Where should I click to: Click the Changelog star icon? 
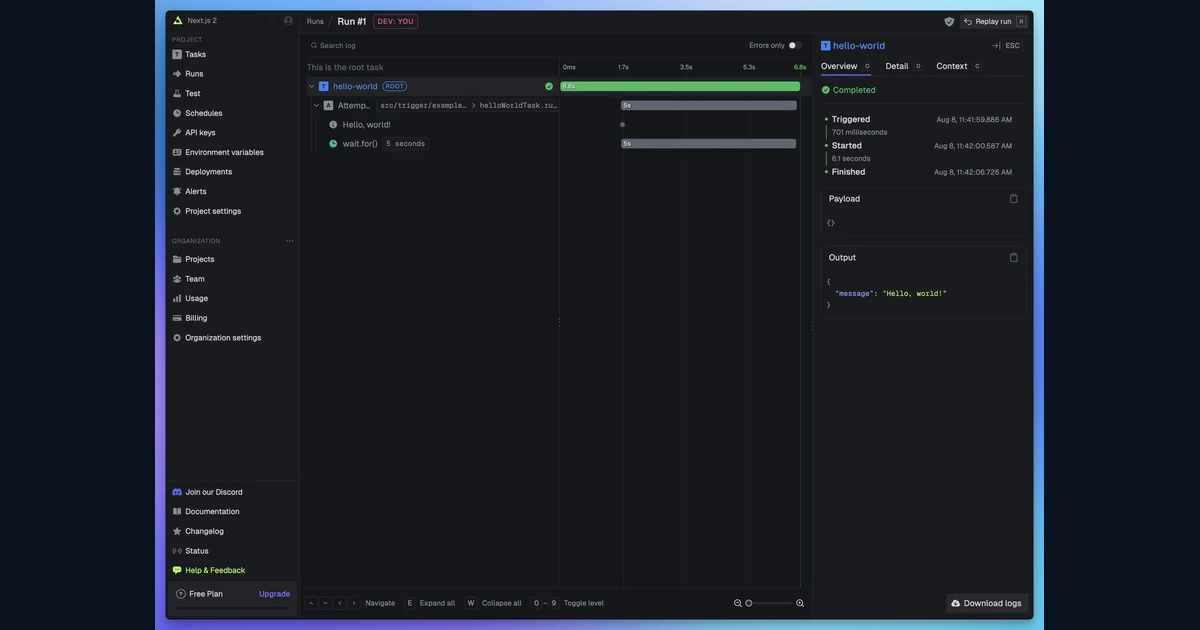tap(177, 531)
